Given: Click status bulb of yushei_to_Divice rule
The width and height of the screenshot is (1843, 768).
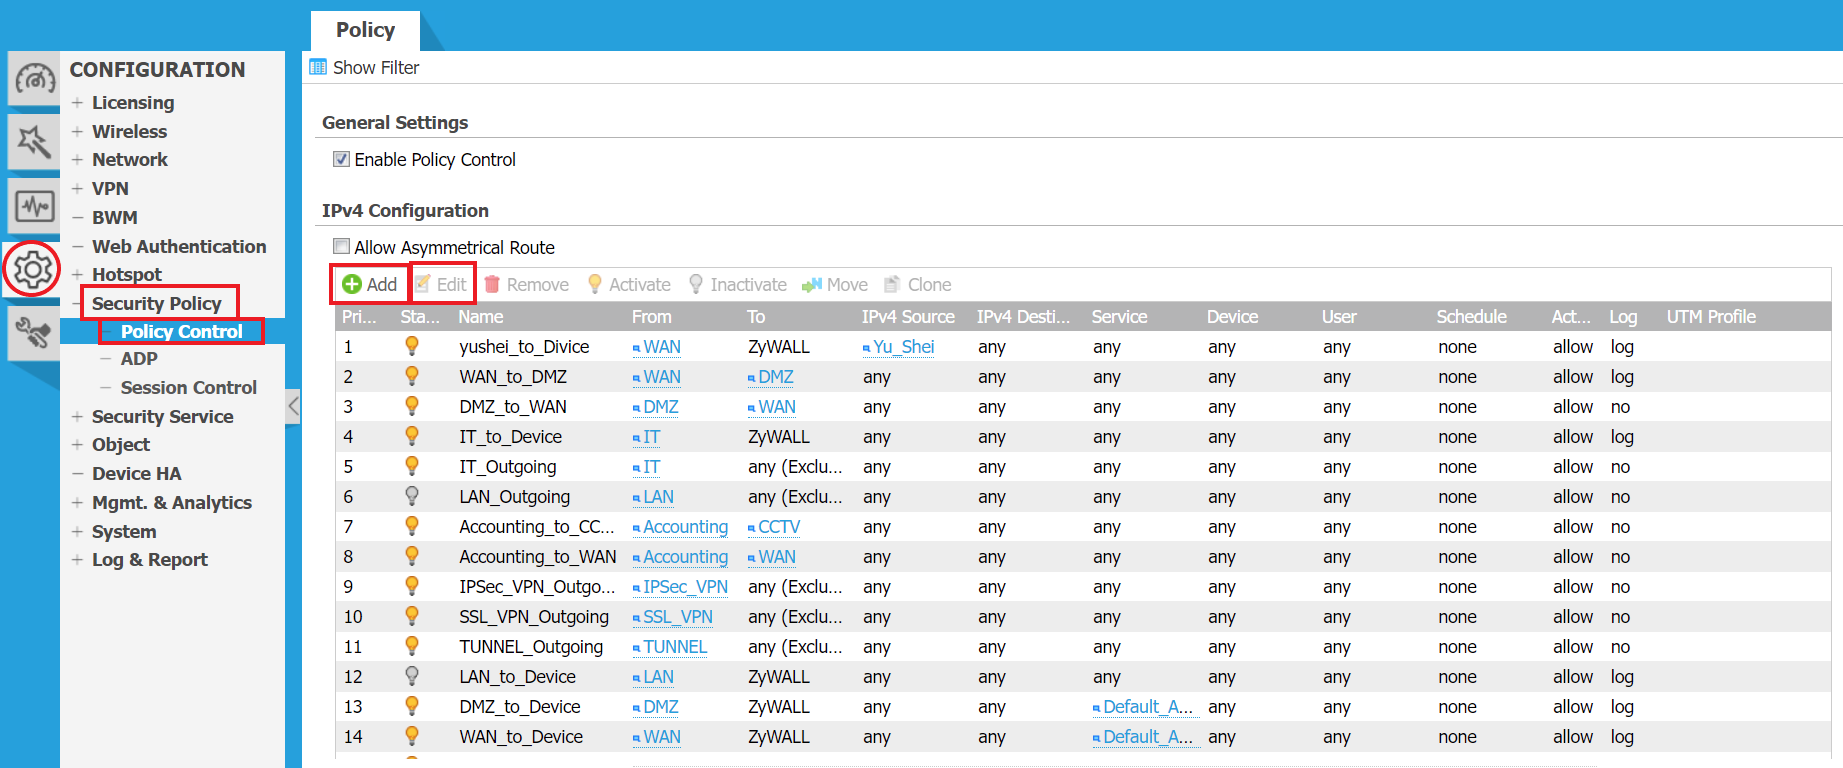Looking at the screenshot, I should [x=411, y=346].
